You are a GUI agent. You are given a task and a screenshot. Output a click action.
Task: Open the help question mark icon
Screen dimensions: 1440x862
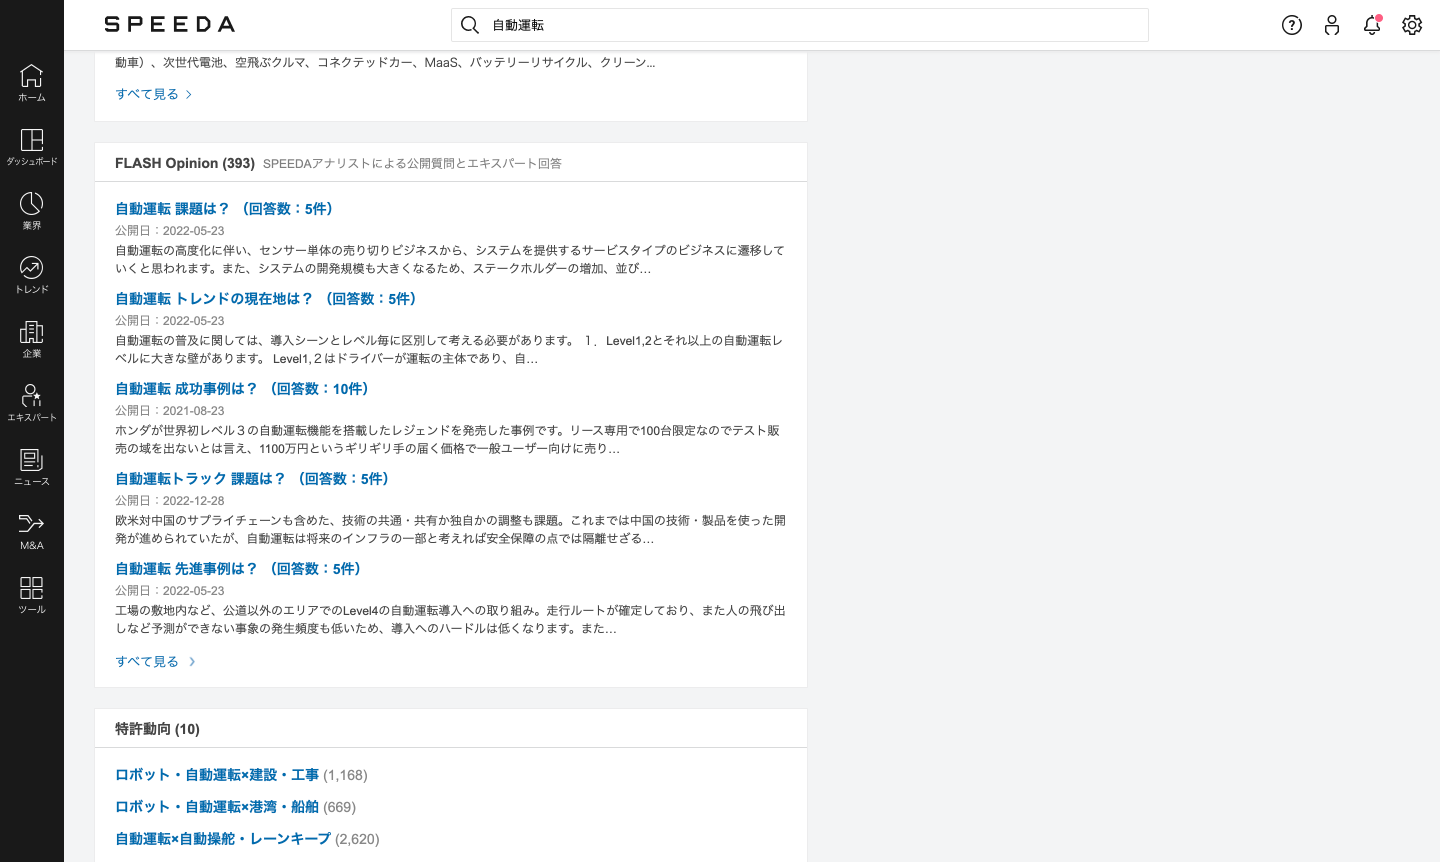tap(1292, 25)
